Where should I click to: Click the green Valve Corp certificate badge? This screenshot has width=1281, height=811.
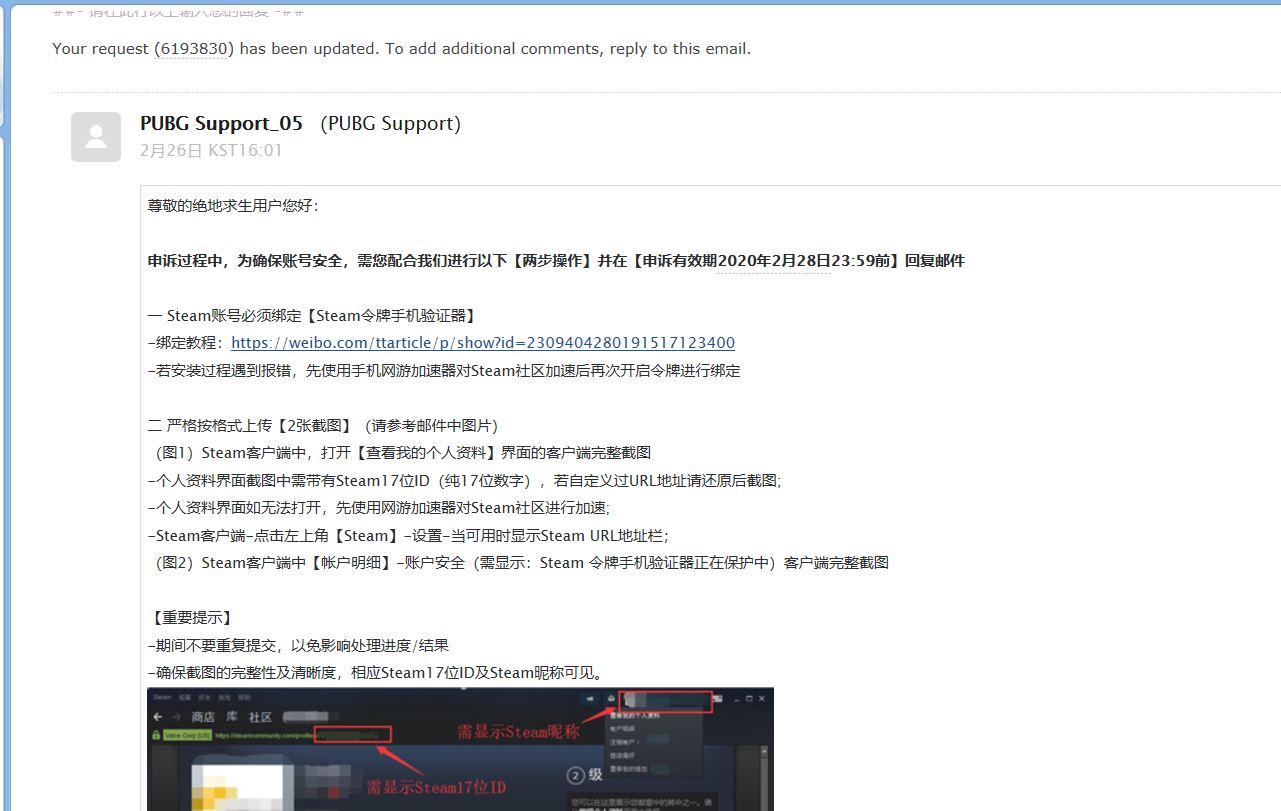point(188,734)
